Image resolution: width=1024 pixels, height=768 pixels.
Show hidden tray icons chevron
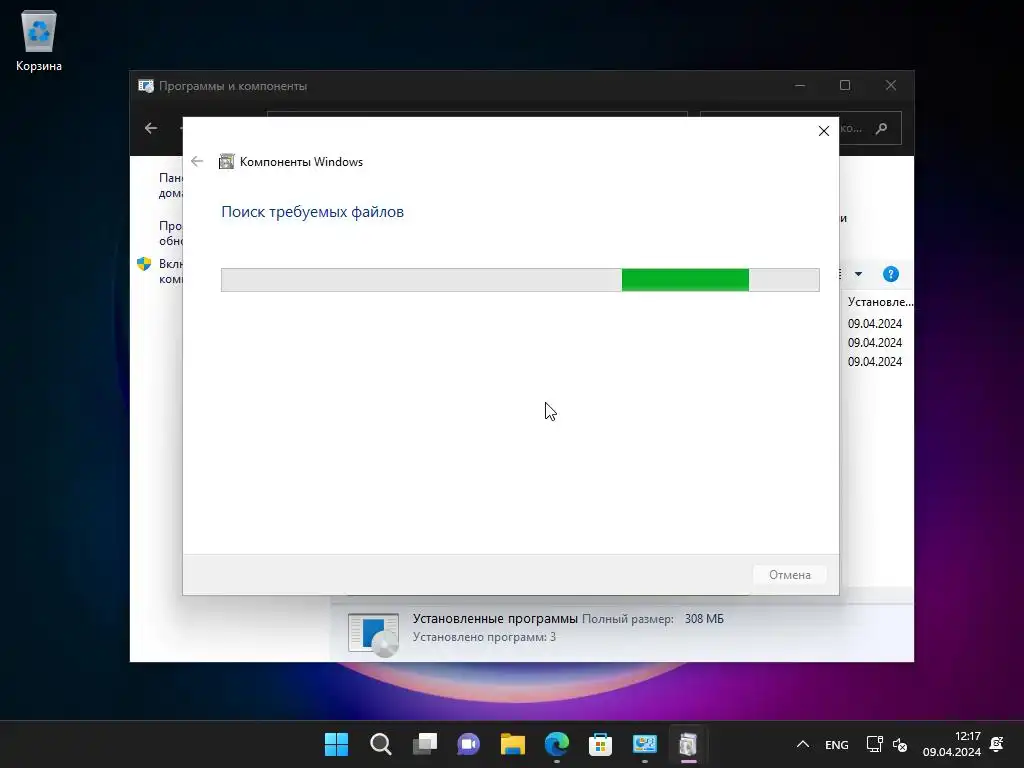(x=803, y=744)
